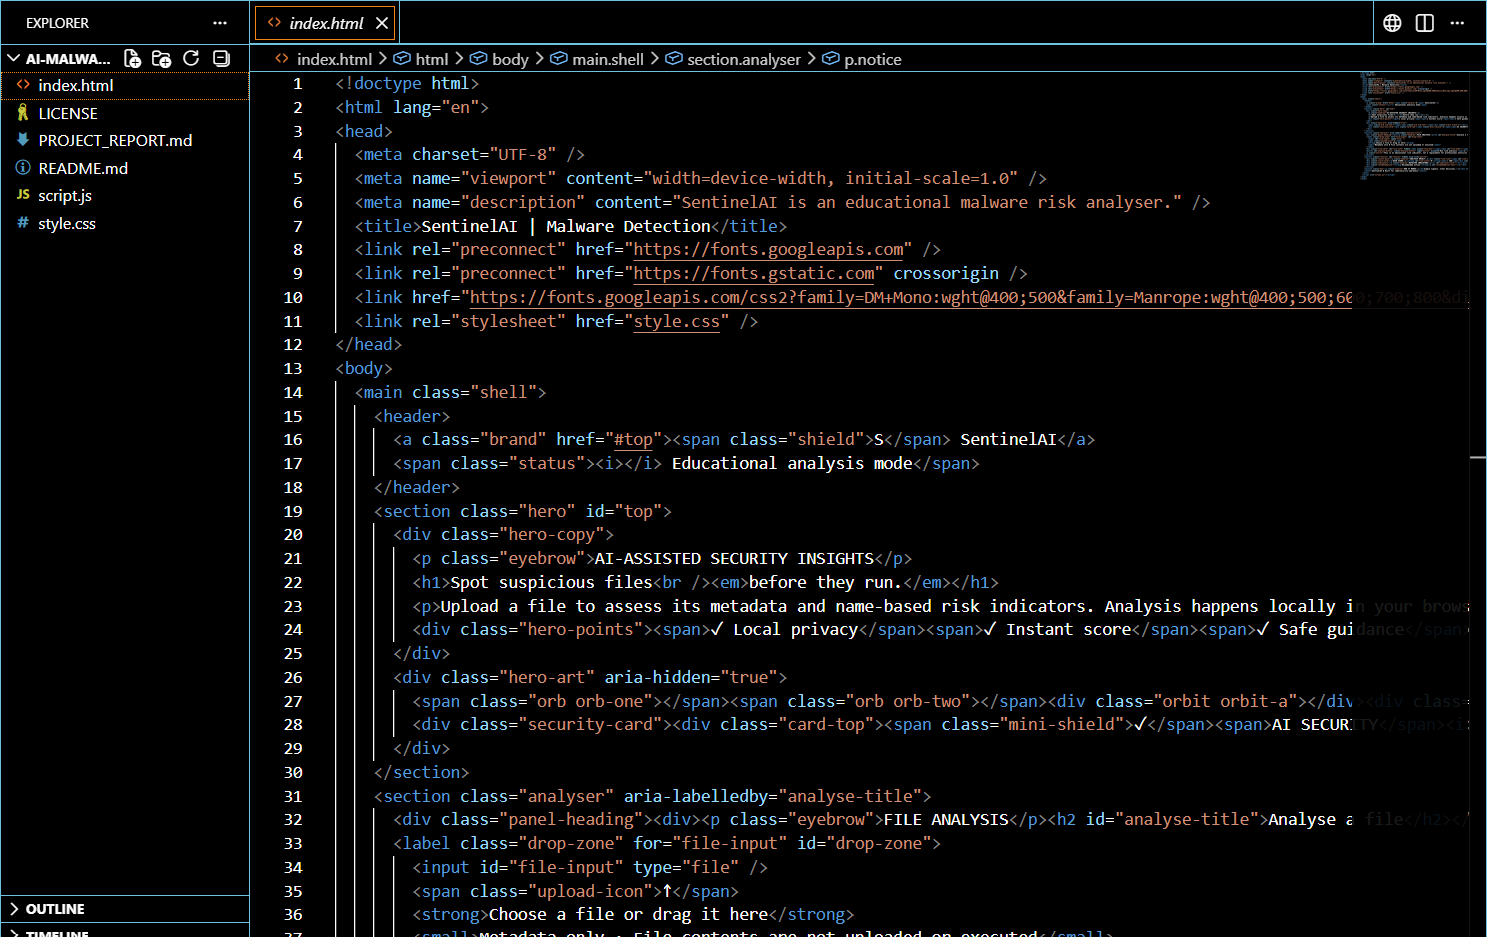Open index.html in the file tree
Image resolution: width=1487 pixels, height=937 pixels.
(125, 85)
